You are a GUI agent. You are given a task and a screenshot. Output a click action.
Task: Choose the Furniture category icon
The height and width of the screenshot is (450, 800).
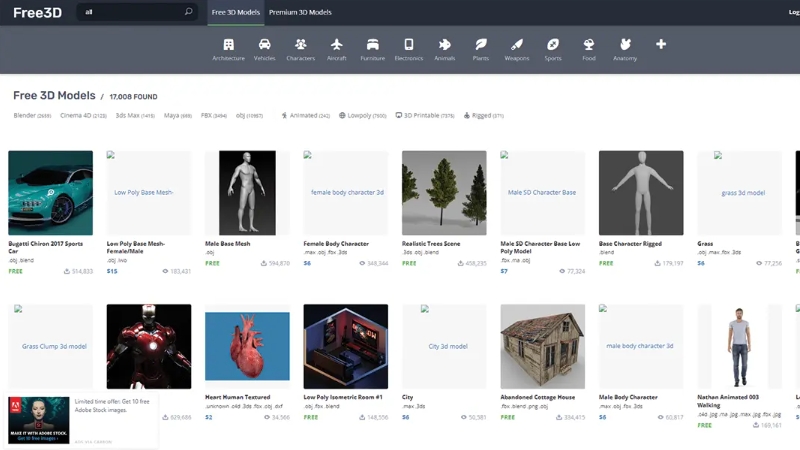[373, 44]
